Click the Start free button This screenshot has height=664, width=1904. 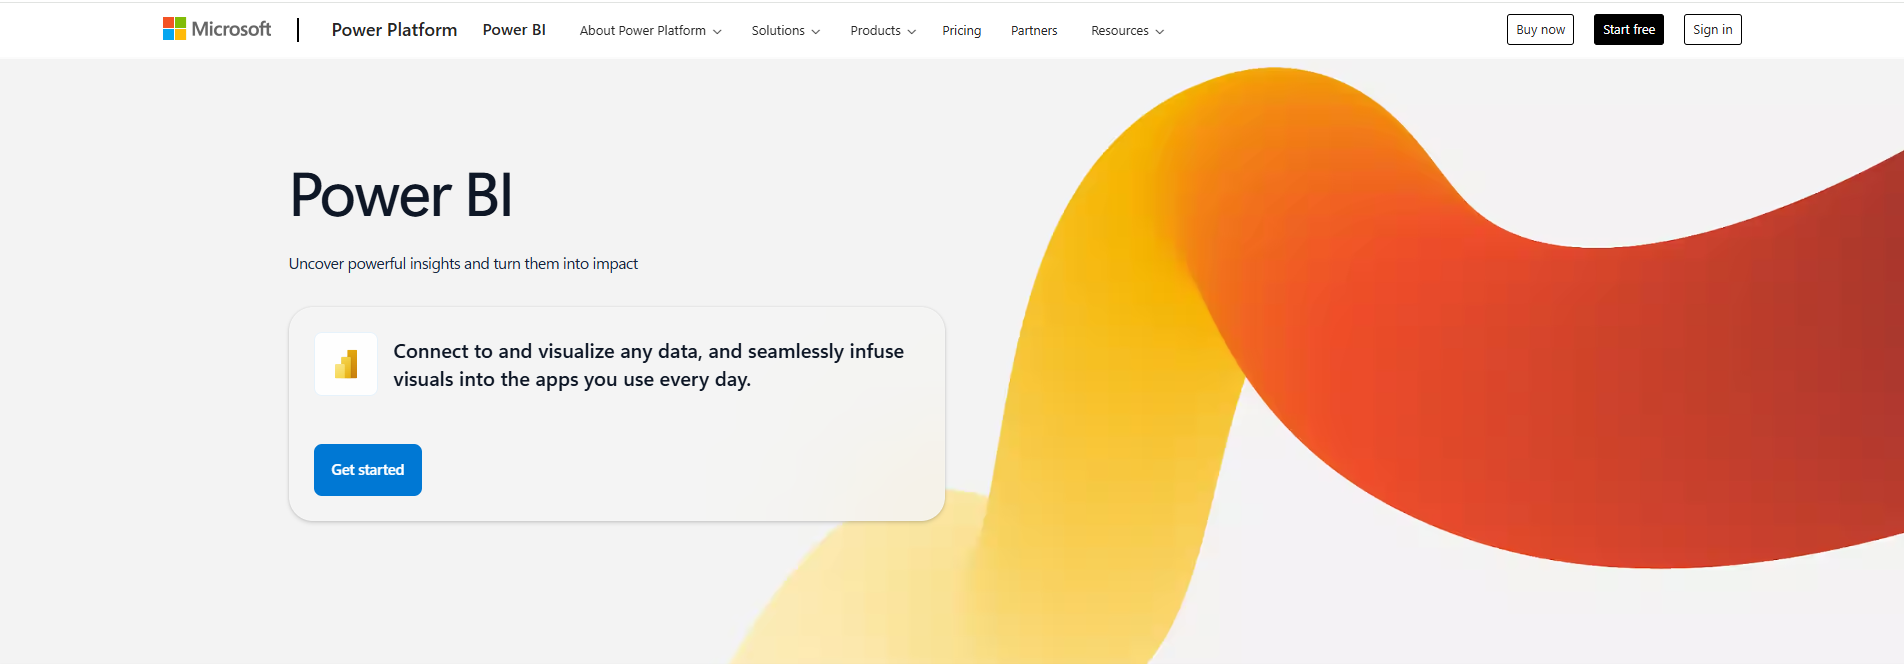coord(1628,30)
